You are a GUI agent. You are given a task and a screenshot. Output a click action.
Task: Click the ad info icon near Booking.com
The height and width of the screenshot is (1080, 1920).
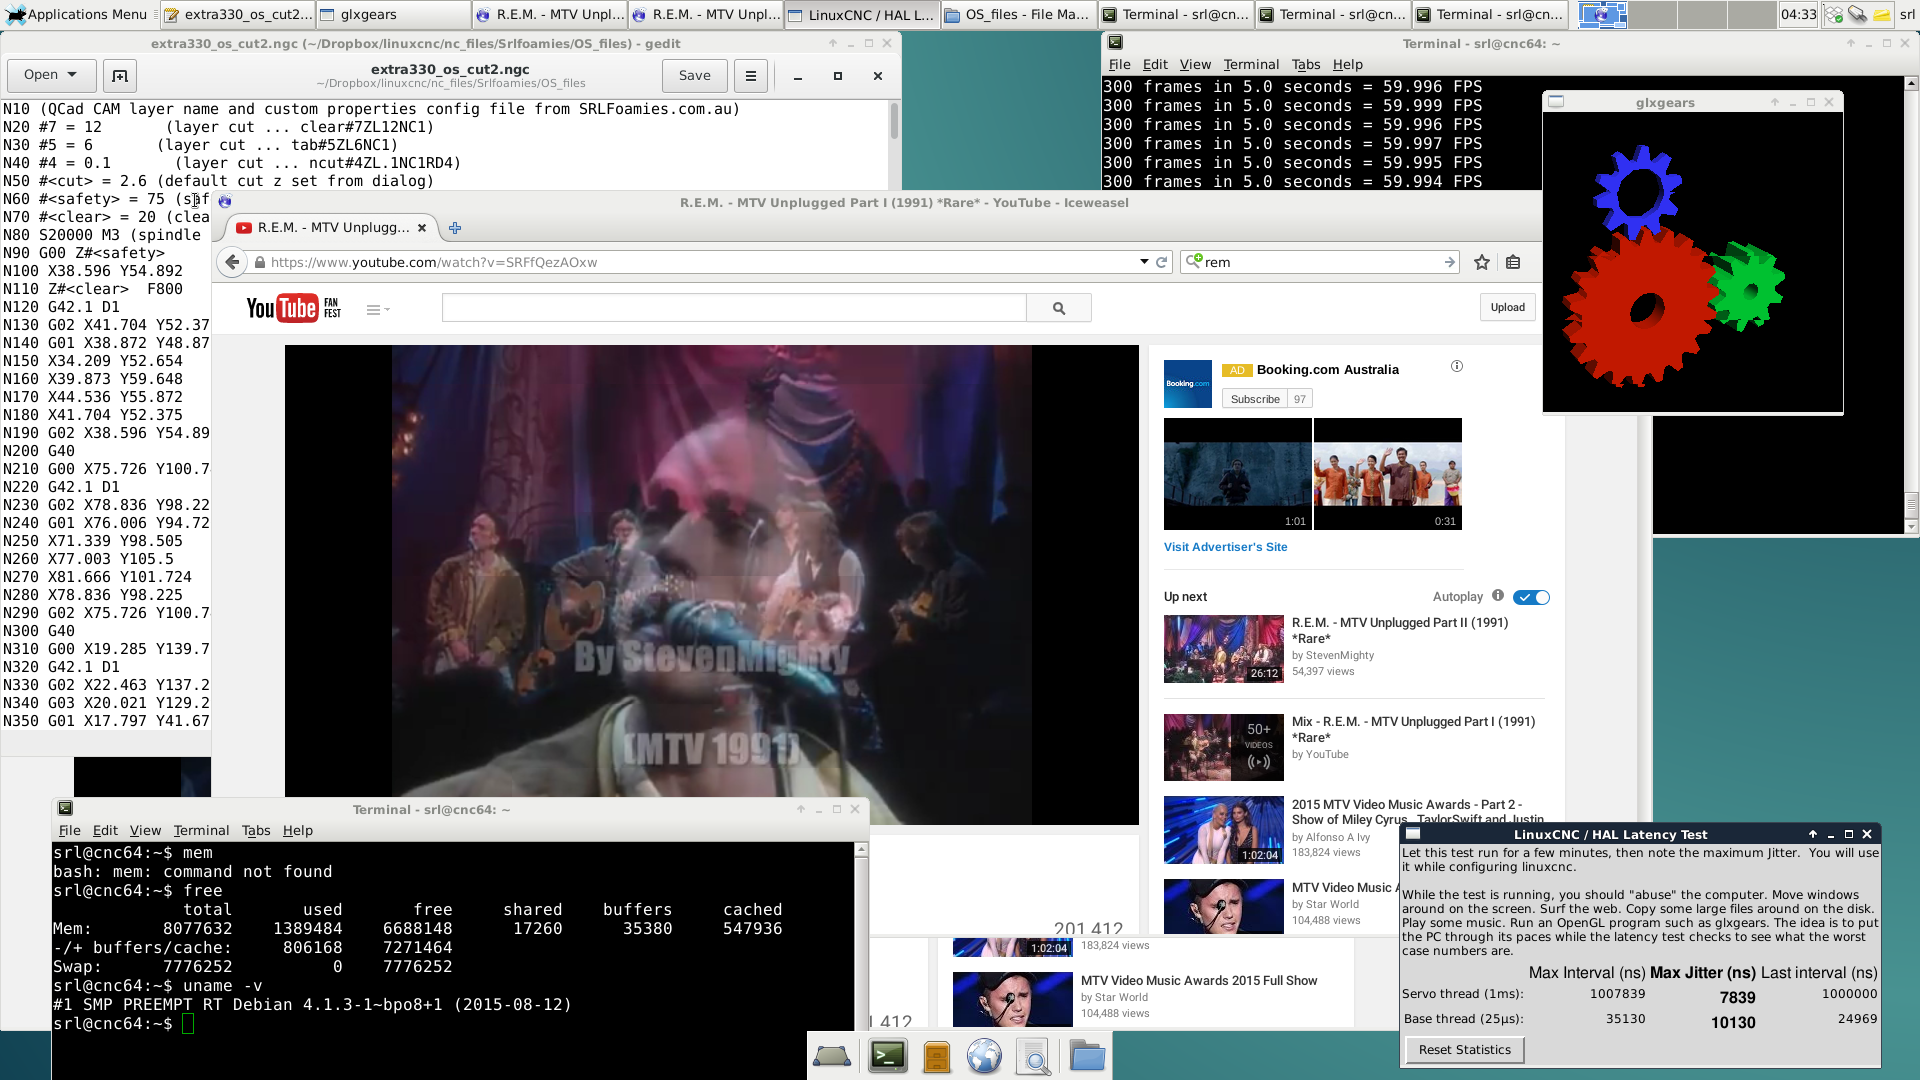pos(1457,366)
